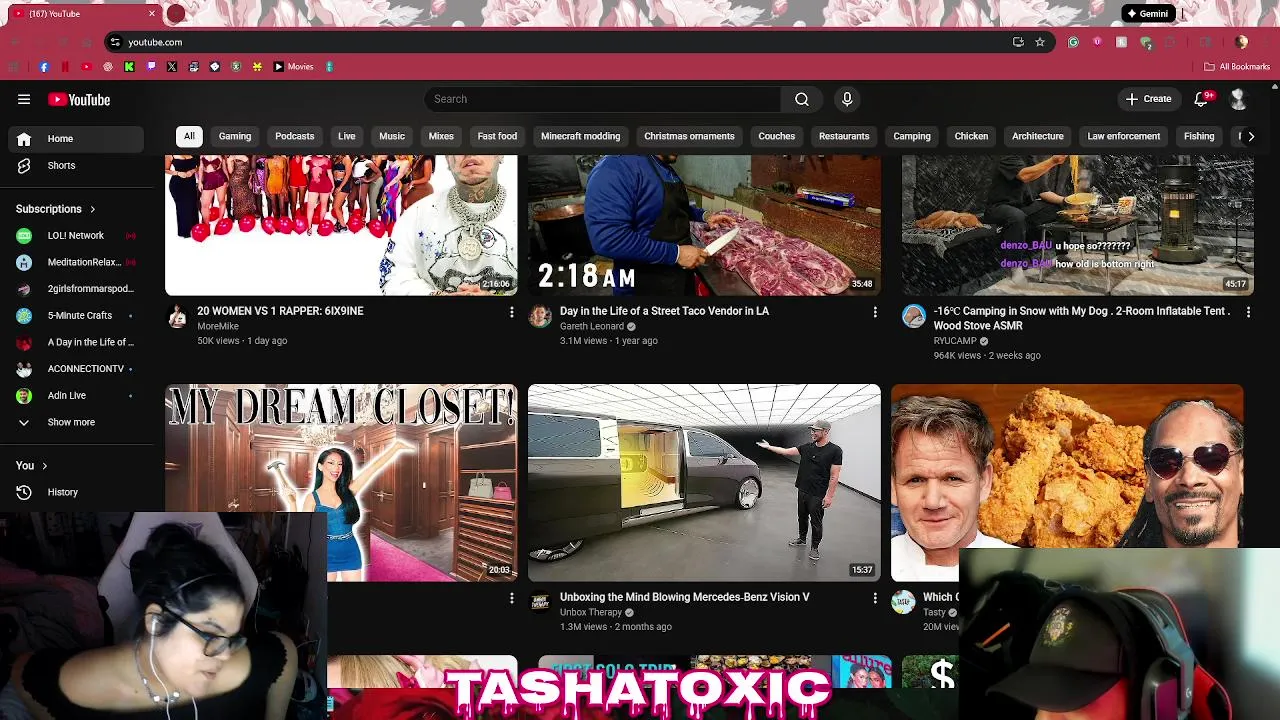
Task: Open RYUCAMP channel avatar
Action: coord(913,317)
